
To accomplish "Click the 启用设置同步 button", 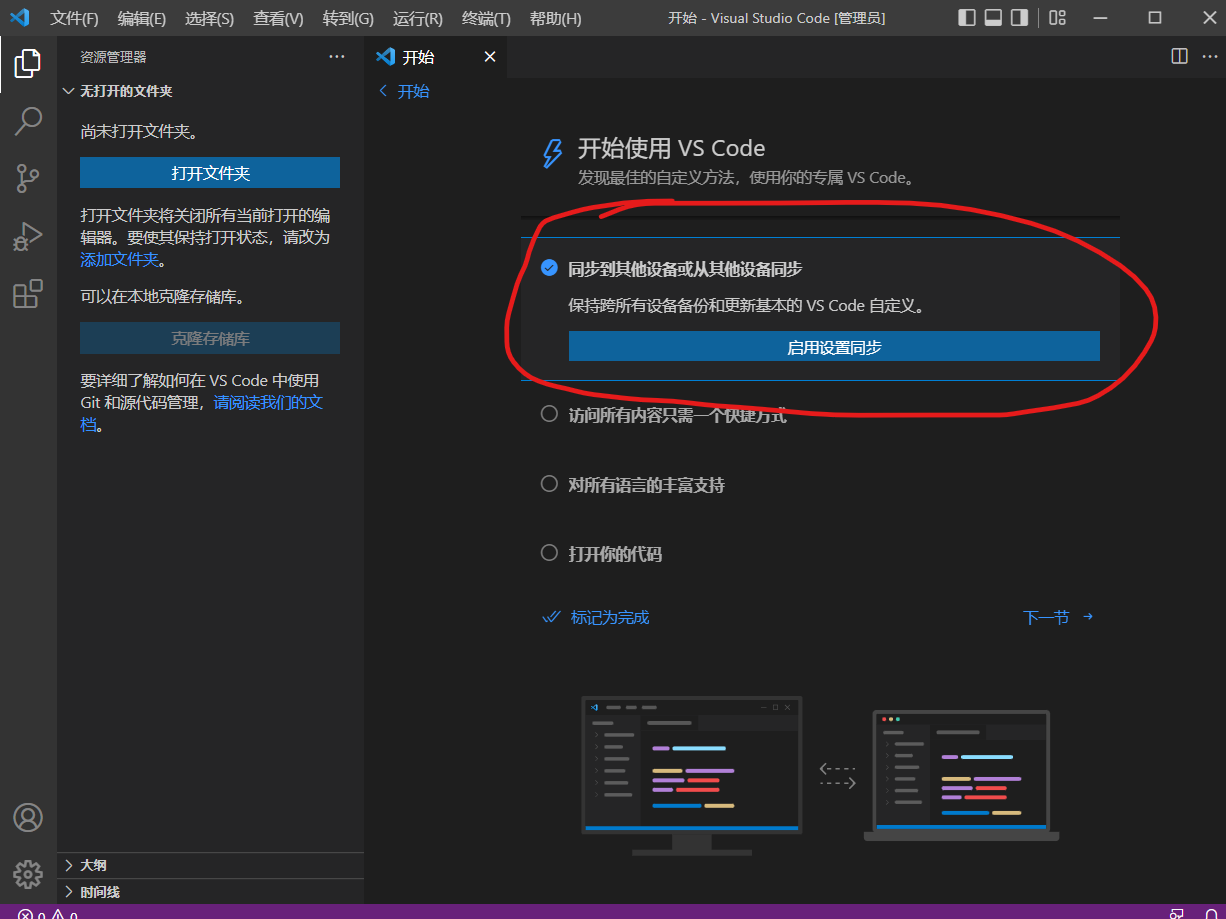I will click(834, 347).
